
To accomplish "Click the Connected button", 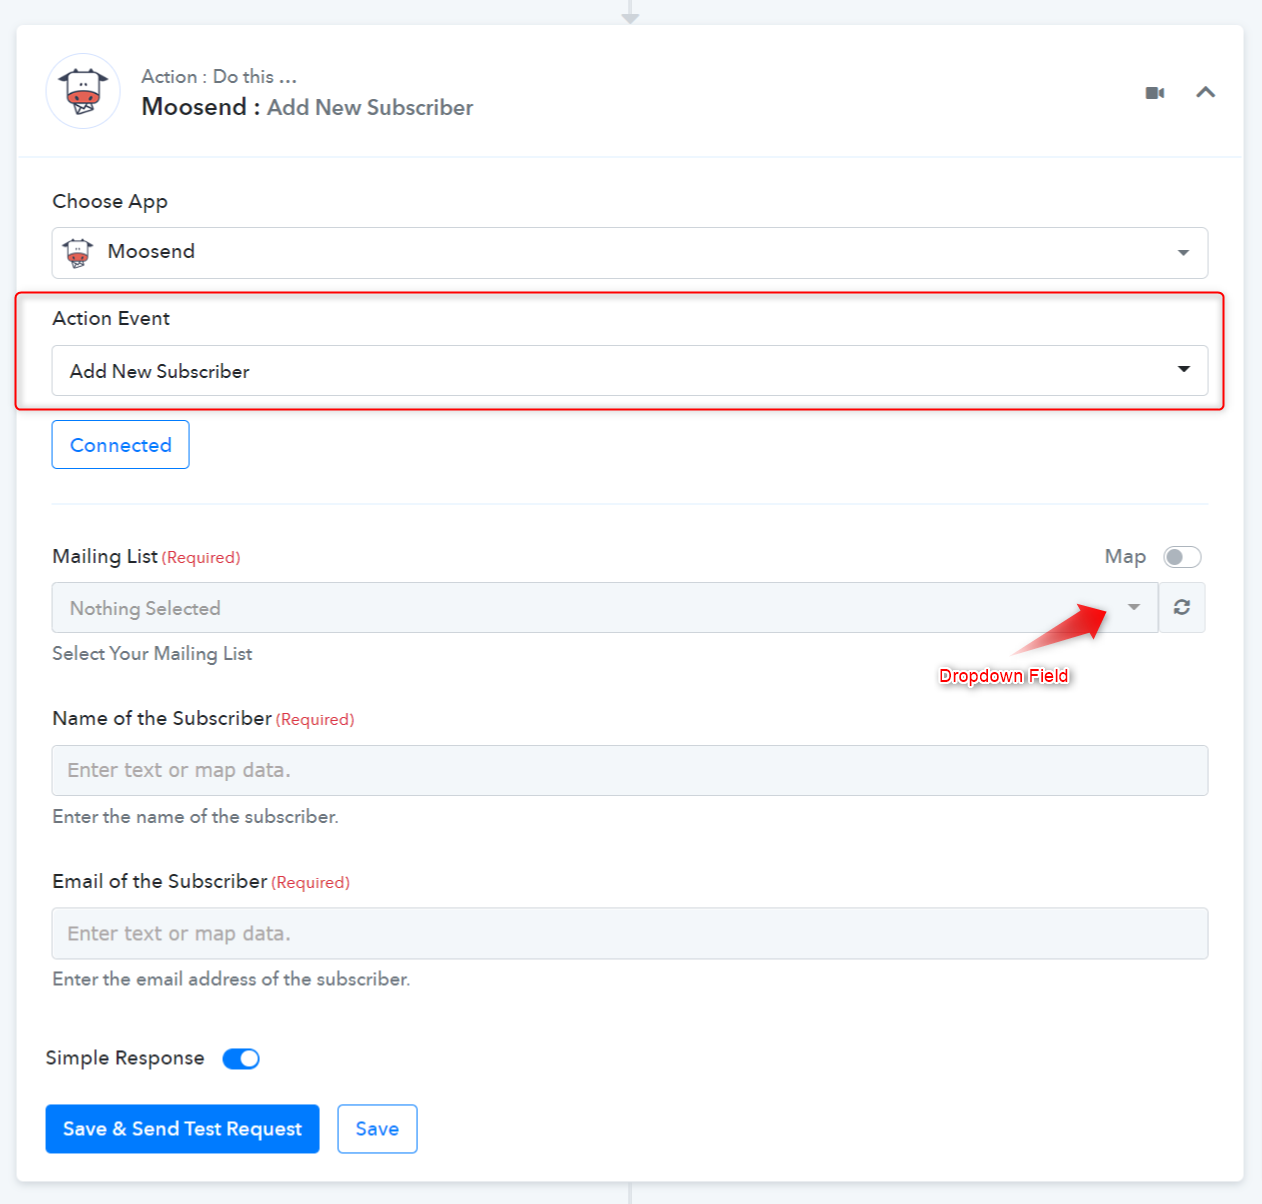I will click(120, 445).
